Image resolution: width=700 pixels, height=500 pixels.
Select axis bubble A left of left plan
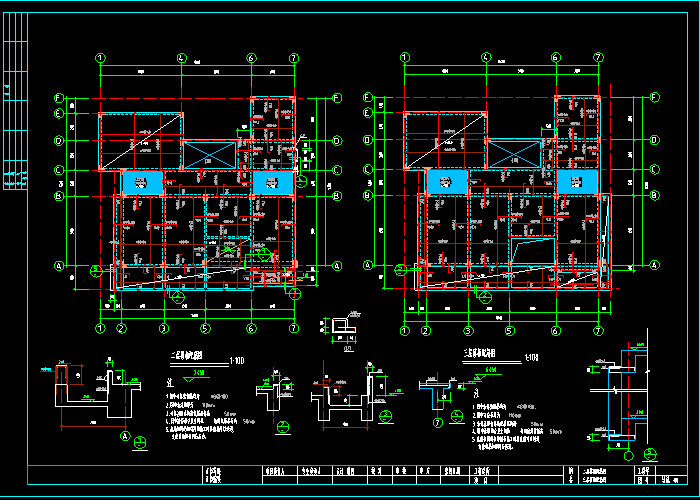click(59, 266)
